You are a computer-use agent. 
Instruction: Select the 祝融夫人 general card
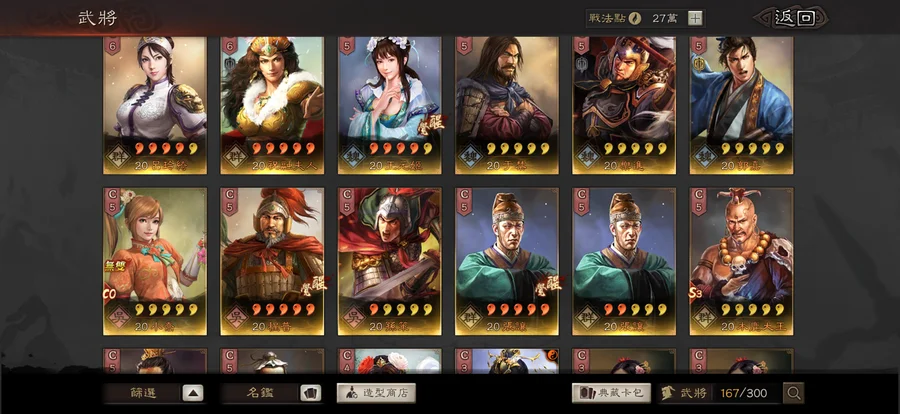[272, 105]
